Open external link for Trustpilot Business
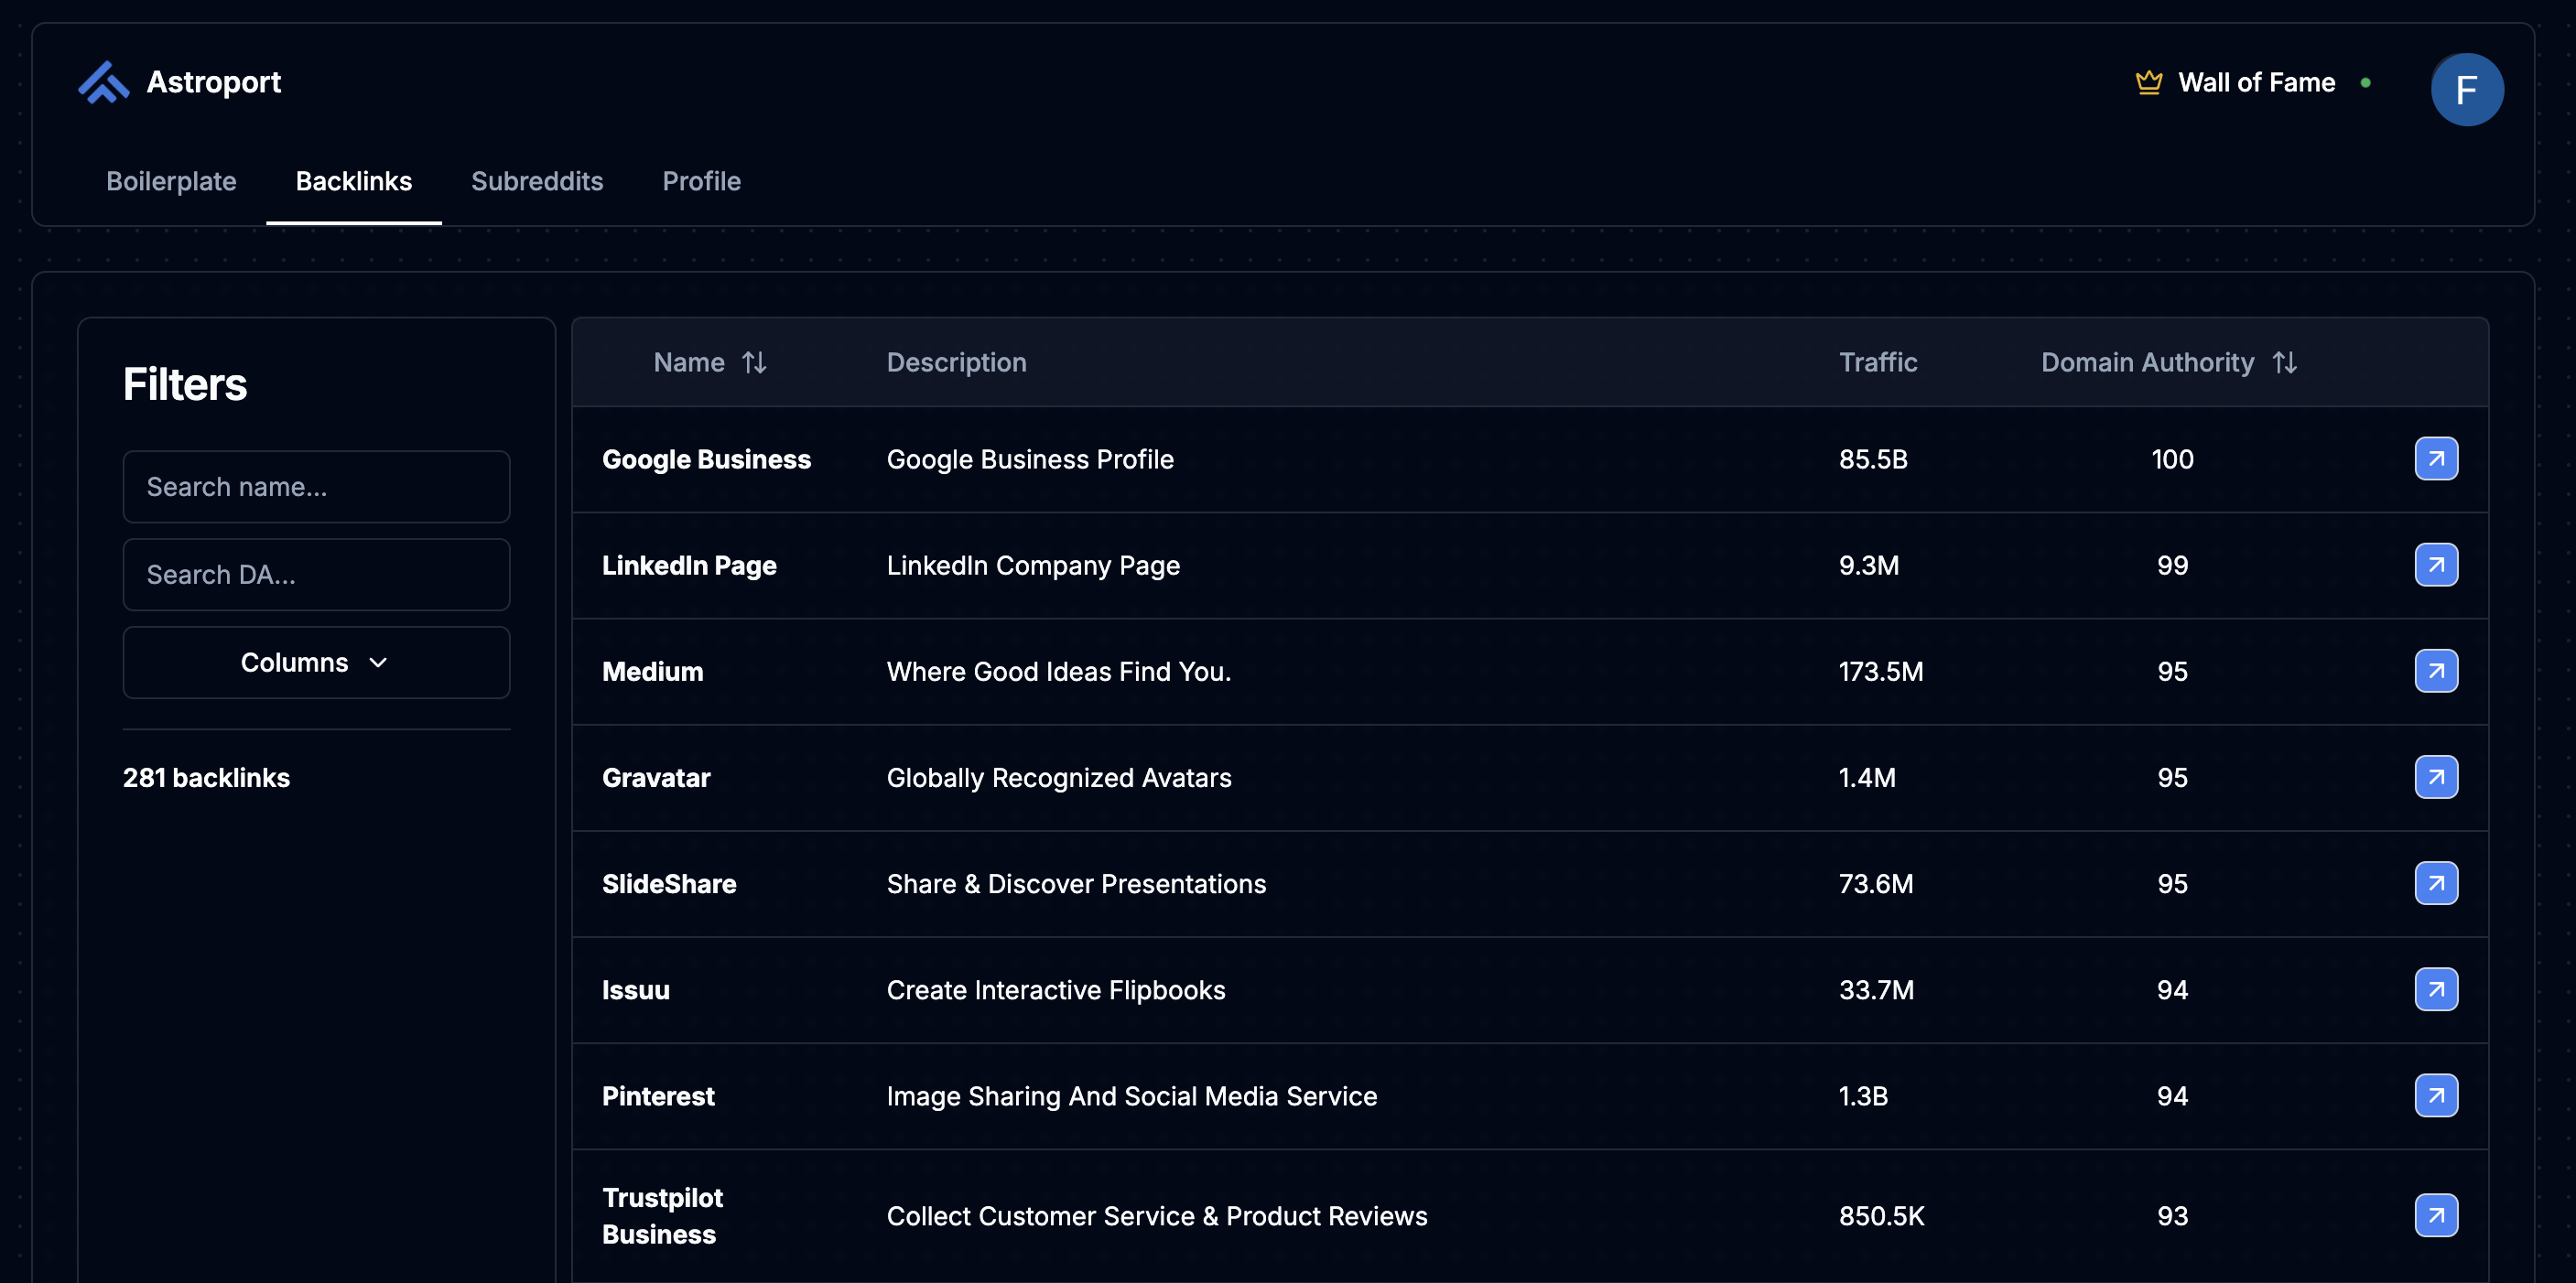The image size is (2576, 1283). coord(2436,1215)
